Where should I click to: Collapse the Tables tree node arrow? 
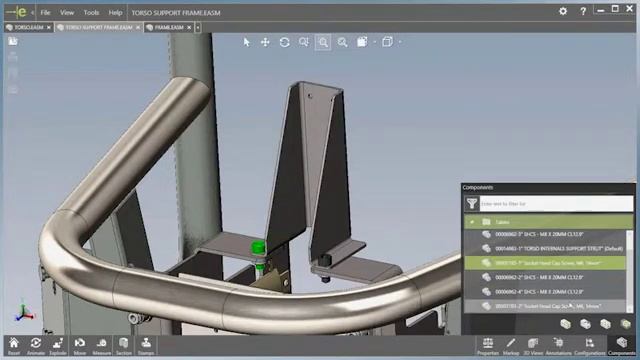click(x=472, y=222)
